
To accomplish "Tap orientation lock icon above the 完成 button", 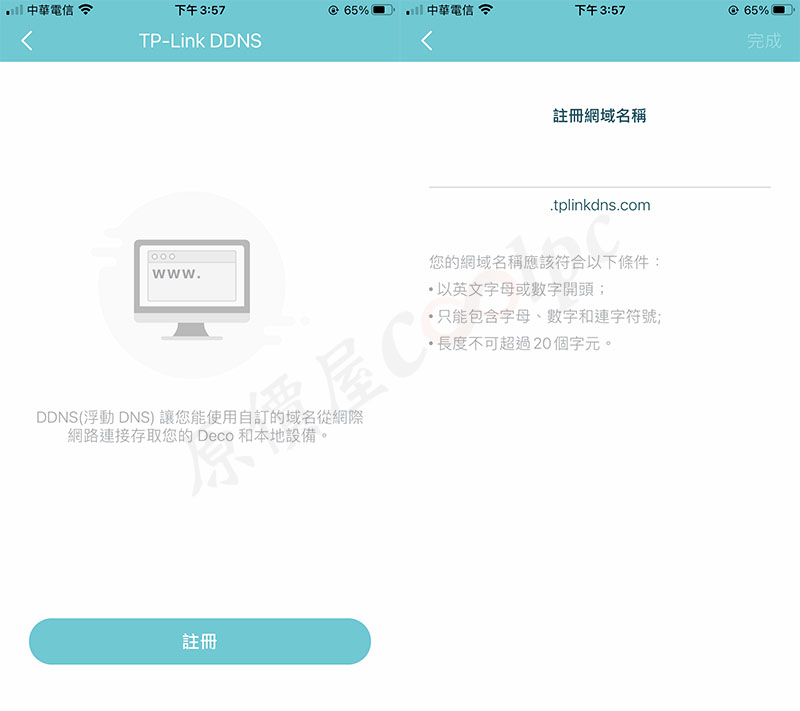I will click(733, 10).
